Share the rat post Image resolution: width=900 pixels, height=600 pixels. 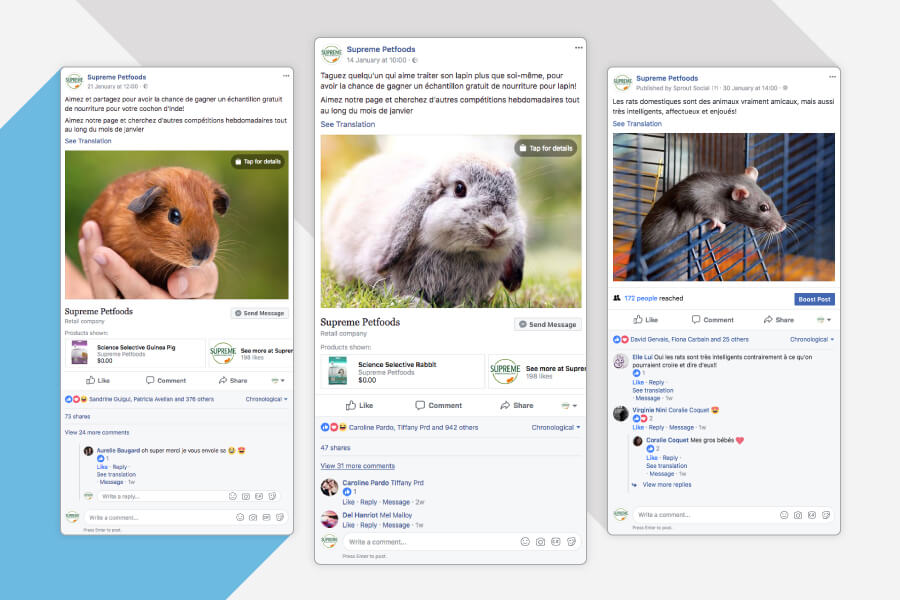tap(779, 320)
